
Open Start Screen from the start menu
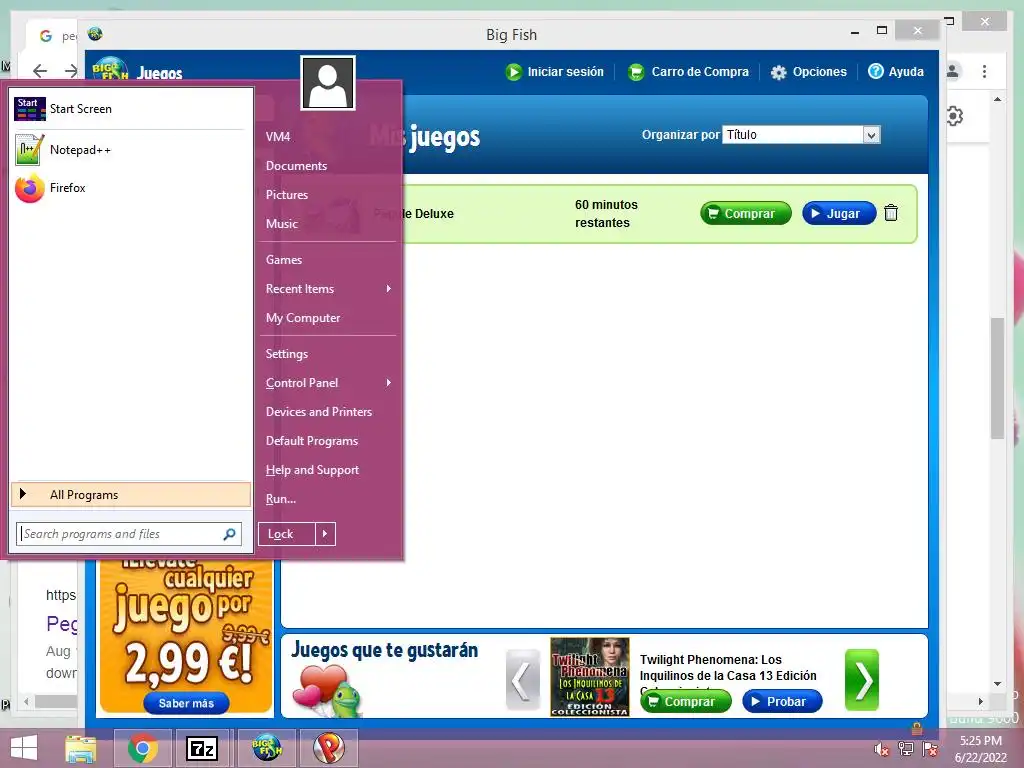pyautogui.click(x=131, y=109)
